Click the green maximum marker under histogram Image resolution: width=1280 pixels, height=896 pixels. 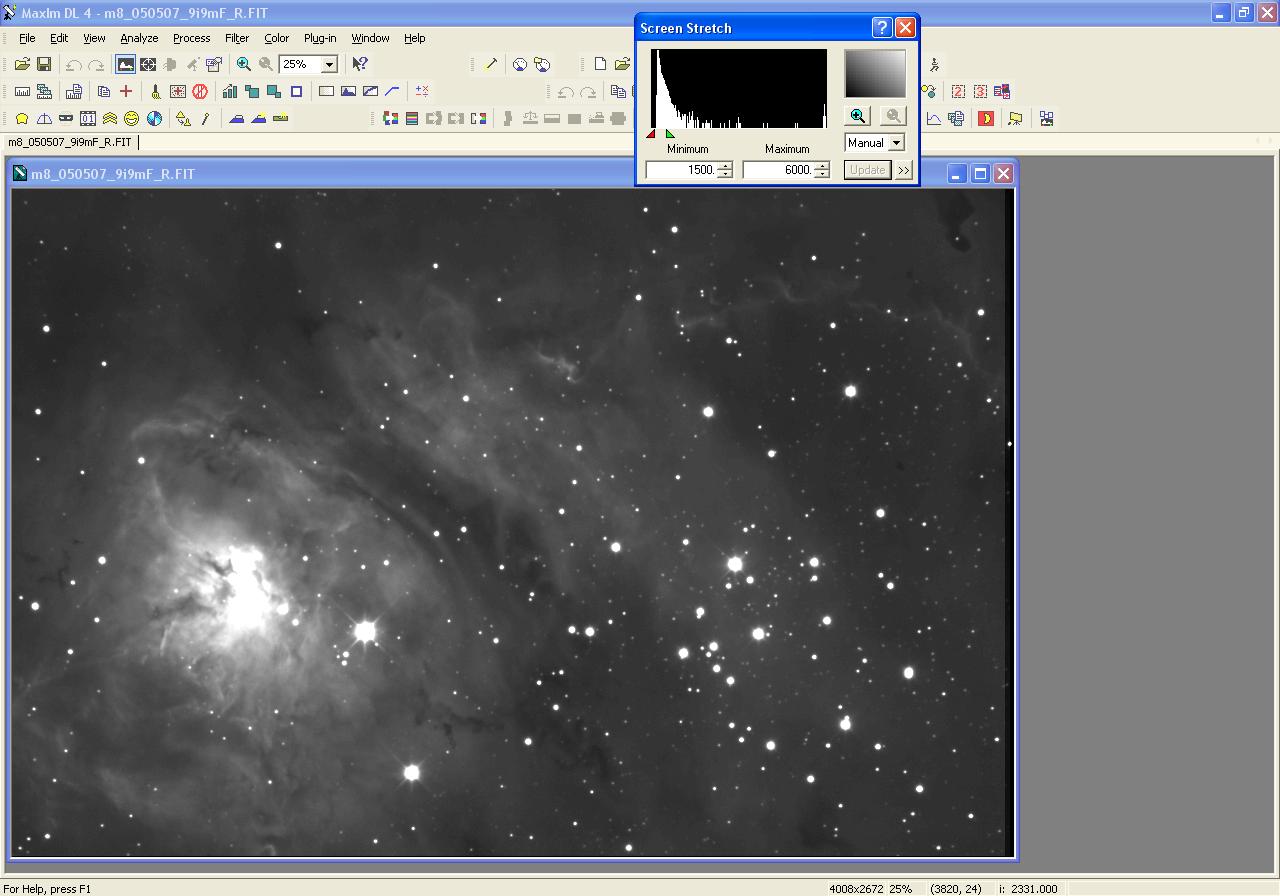[670, 134]
